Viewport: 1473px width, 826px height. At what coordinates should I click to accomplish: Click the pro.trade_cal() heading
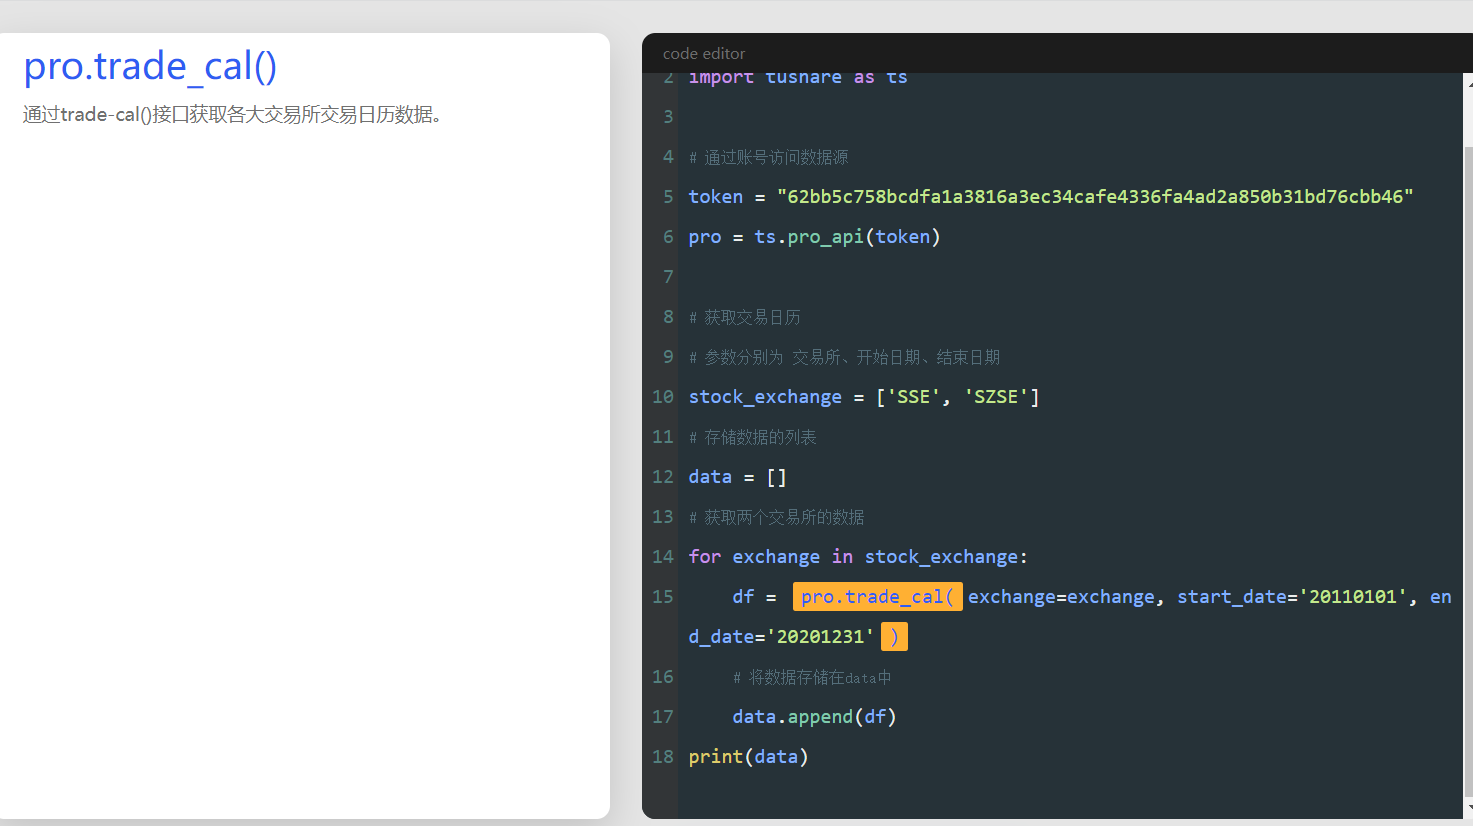click(150, 67)
